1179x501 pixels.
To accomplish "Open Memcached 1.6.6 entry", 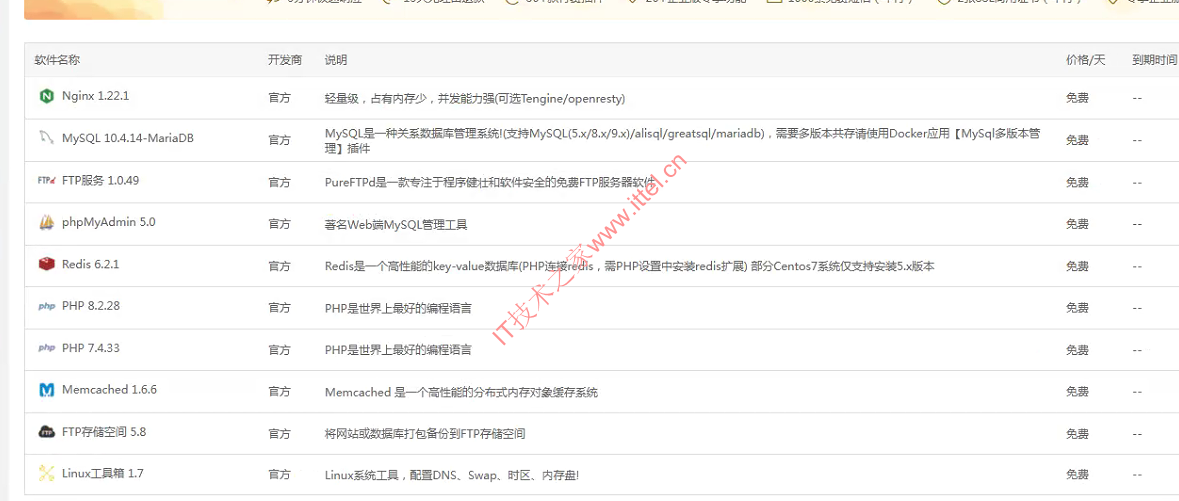I will [110, 390].
